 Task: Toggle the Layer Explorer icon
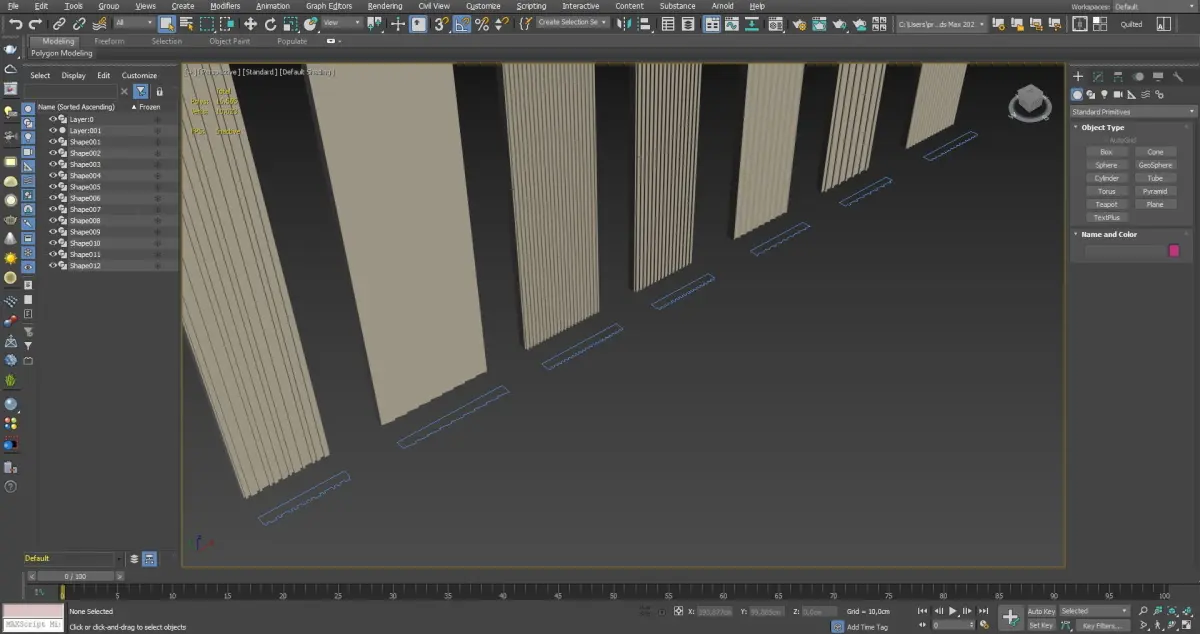click(688, 22)
